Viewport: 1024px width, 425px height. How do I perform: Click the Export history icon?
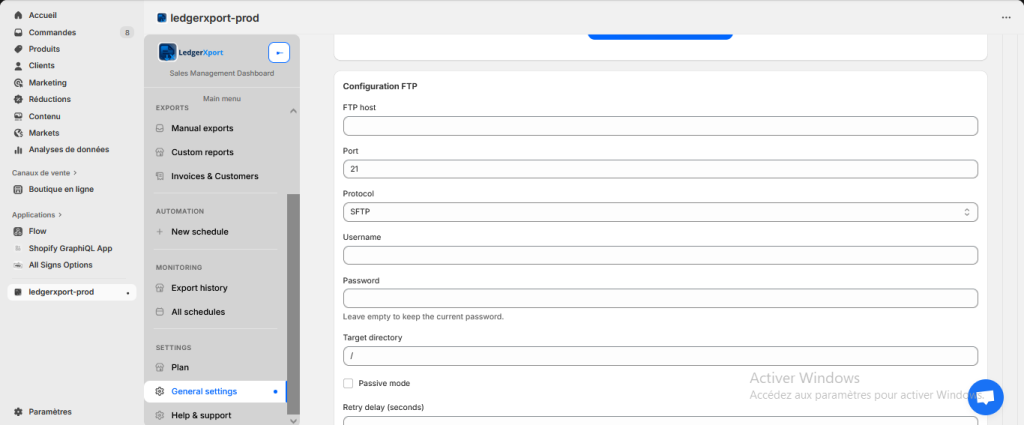coord(160,288)
